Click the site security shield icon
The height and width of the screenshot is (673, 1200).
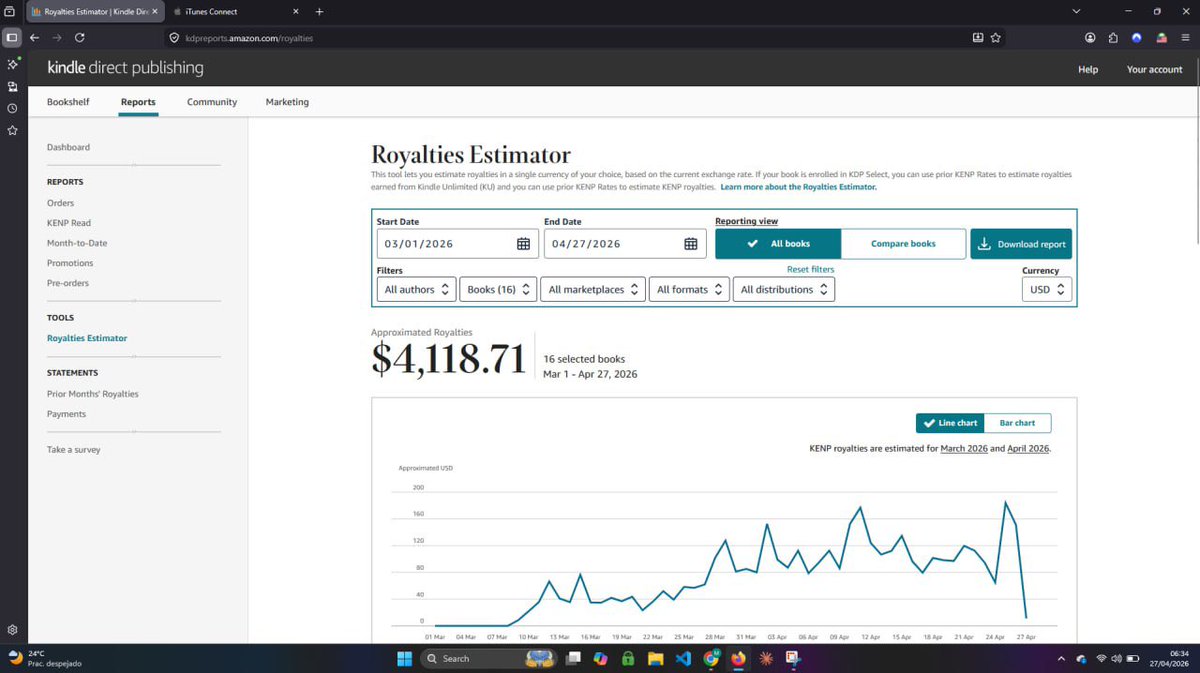click(x=174, y=38)
